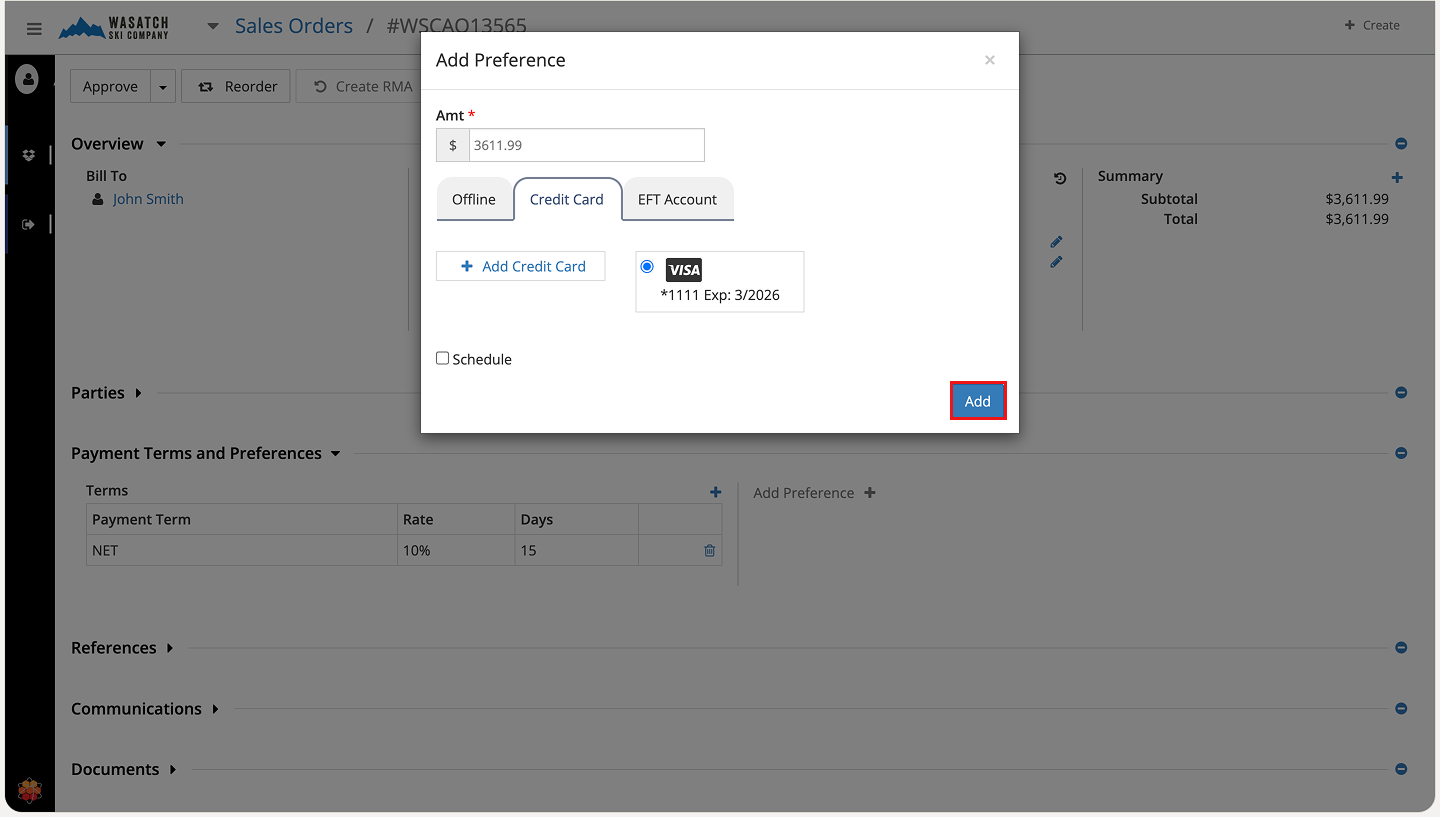The width and height of the screenshot is (1440, 817).
Task: Click the history icon near Summary
Action: (x=1060, y=178)
